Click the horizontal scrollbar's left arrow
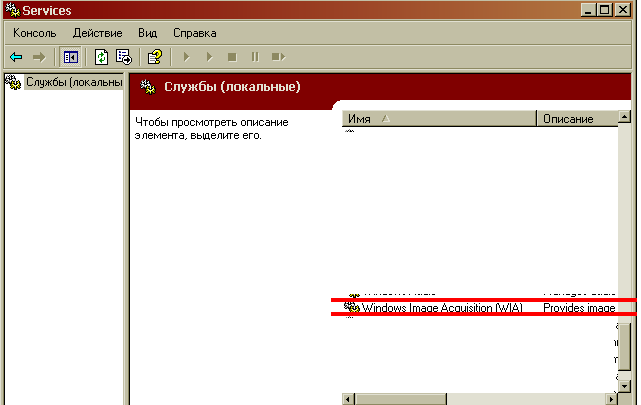Viewport: 641px width, 405px height. 350,398
